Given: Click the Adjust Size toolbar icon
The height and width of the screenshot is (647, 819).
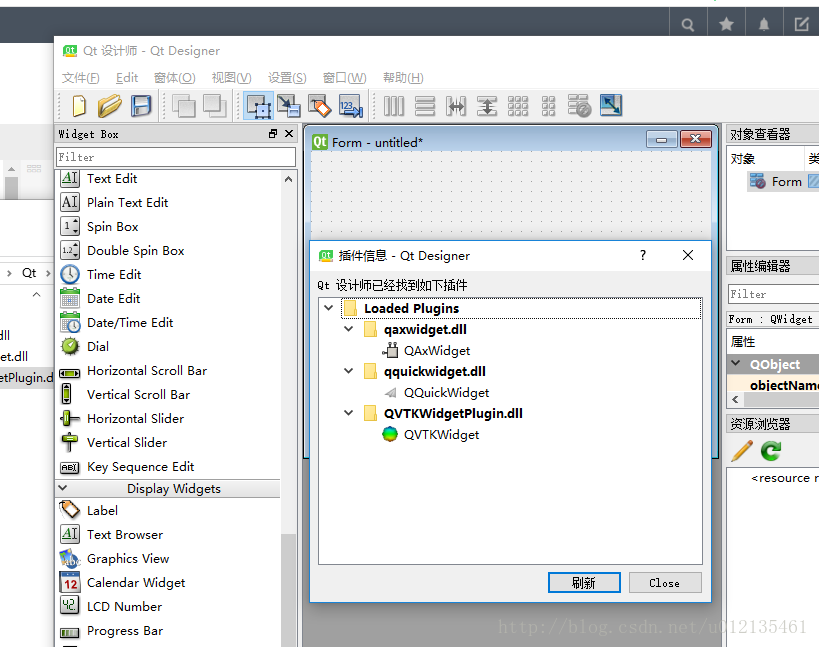Looking at the screenshot, I should click(611, 105).
